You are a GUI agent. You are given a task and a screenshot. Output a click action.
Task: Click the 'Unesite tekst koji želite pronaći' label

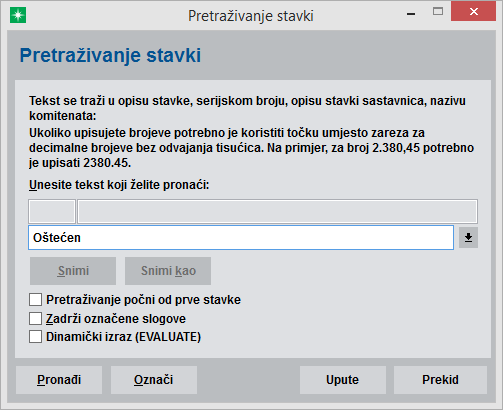(119, 185)
